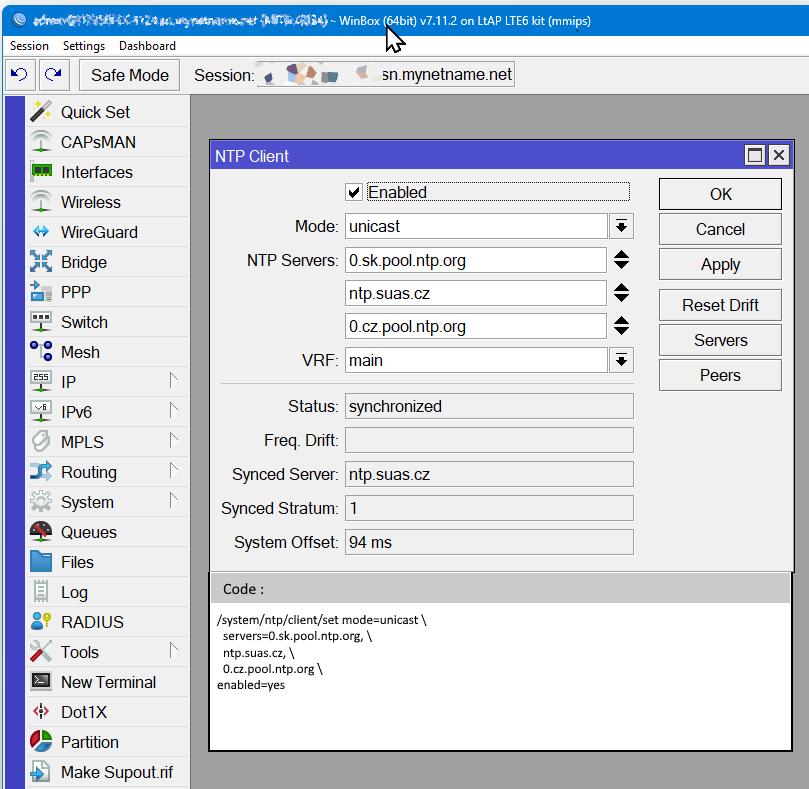Open RADIUS user-key icon

point(41,621)
